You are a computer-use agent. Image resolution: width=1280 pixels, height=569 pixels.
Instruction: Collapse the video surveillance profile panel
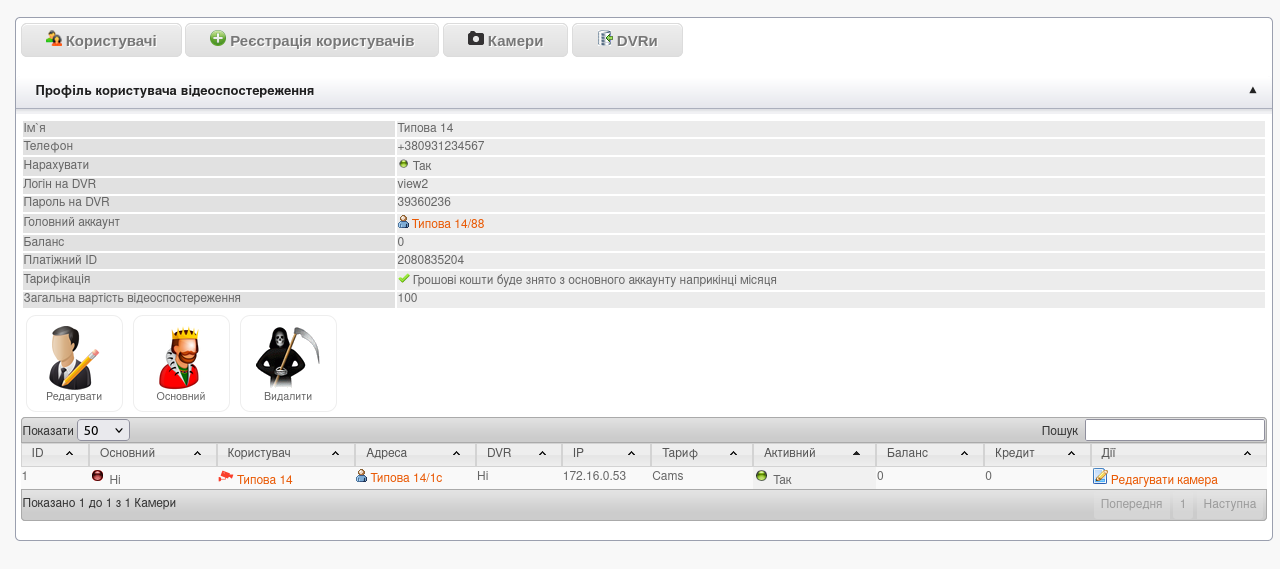point(1252,90)
